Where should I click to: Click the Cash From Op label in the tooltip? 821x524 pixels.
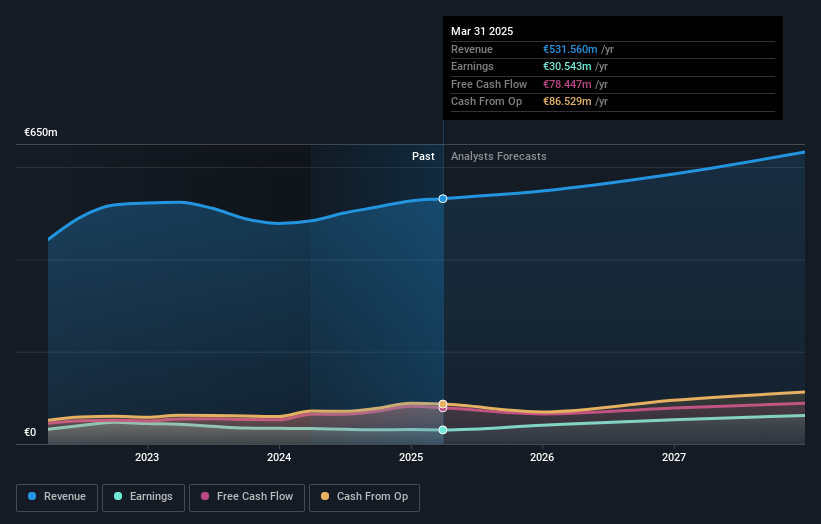coord(486,102)
